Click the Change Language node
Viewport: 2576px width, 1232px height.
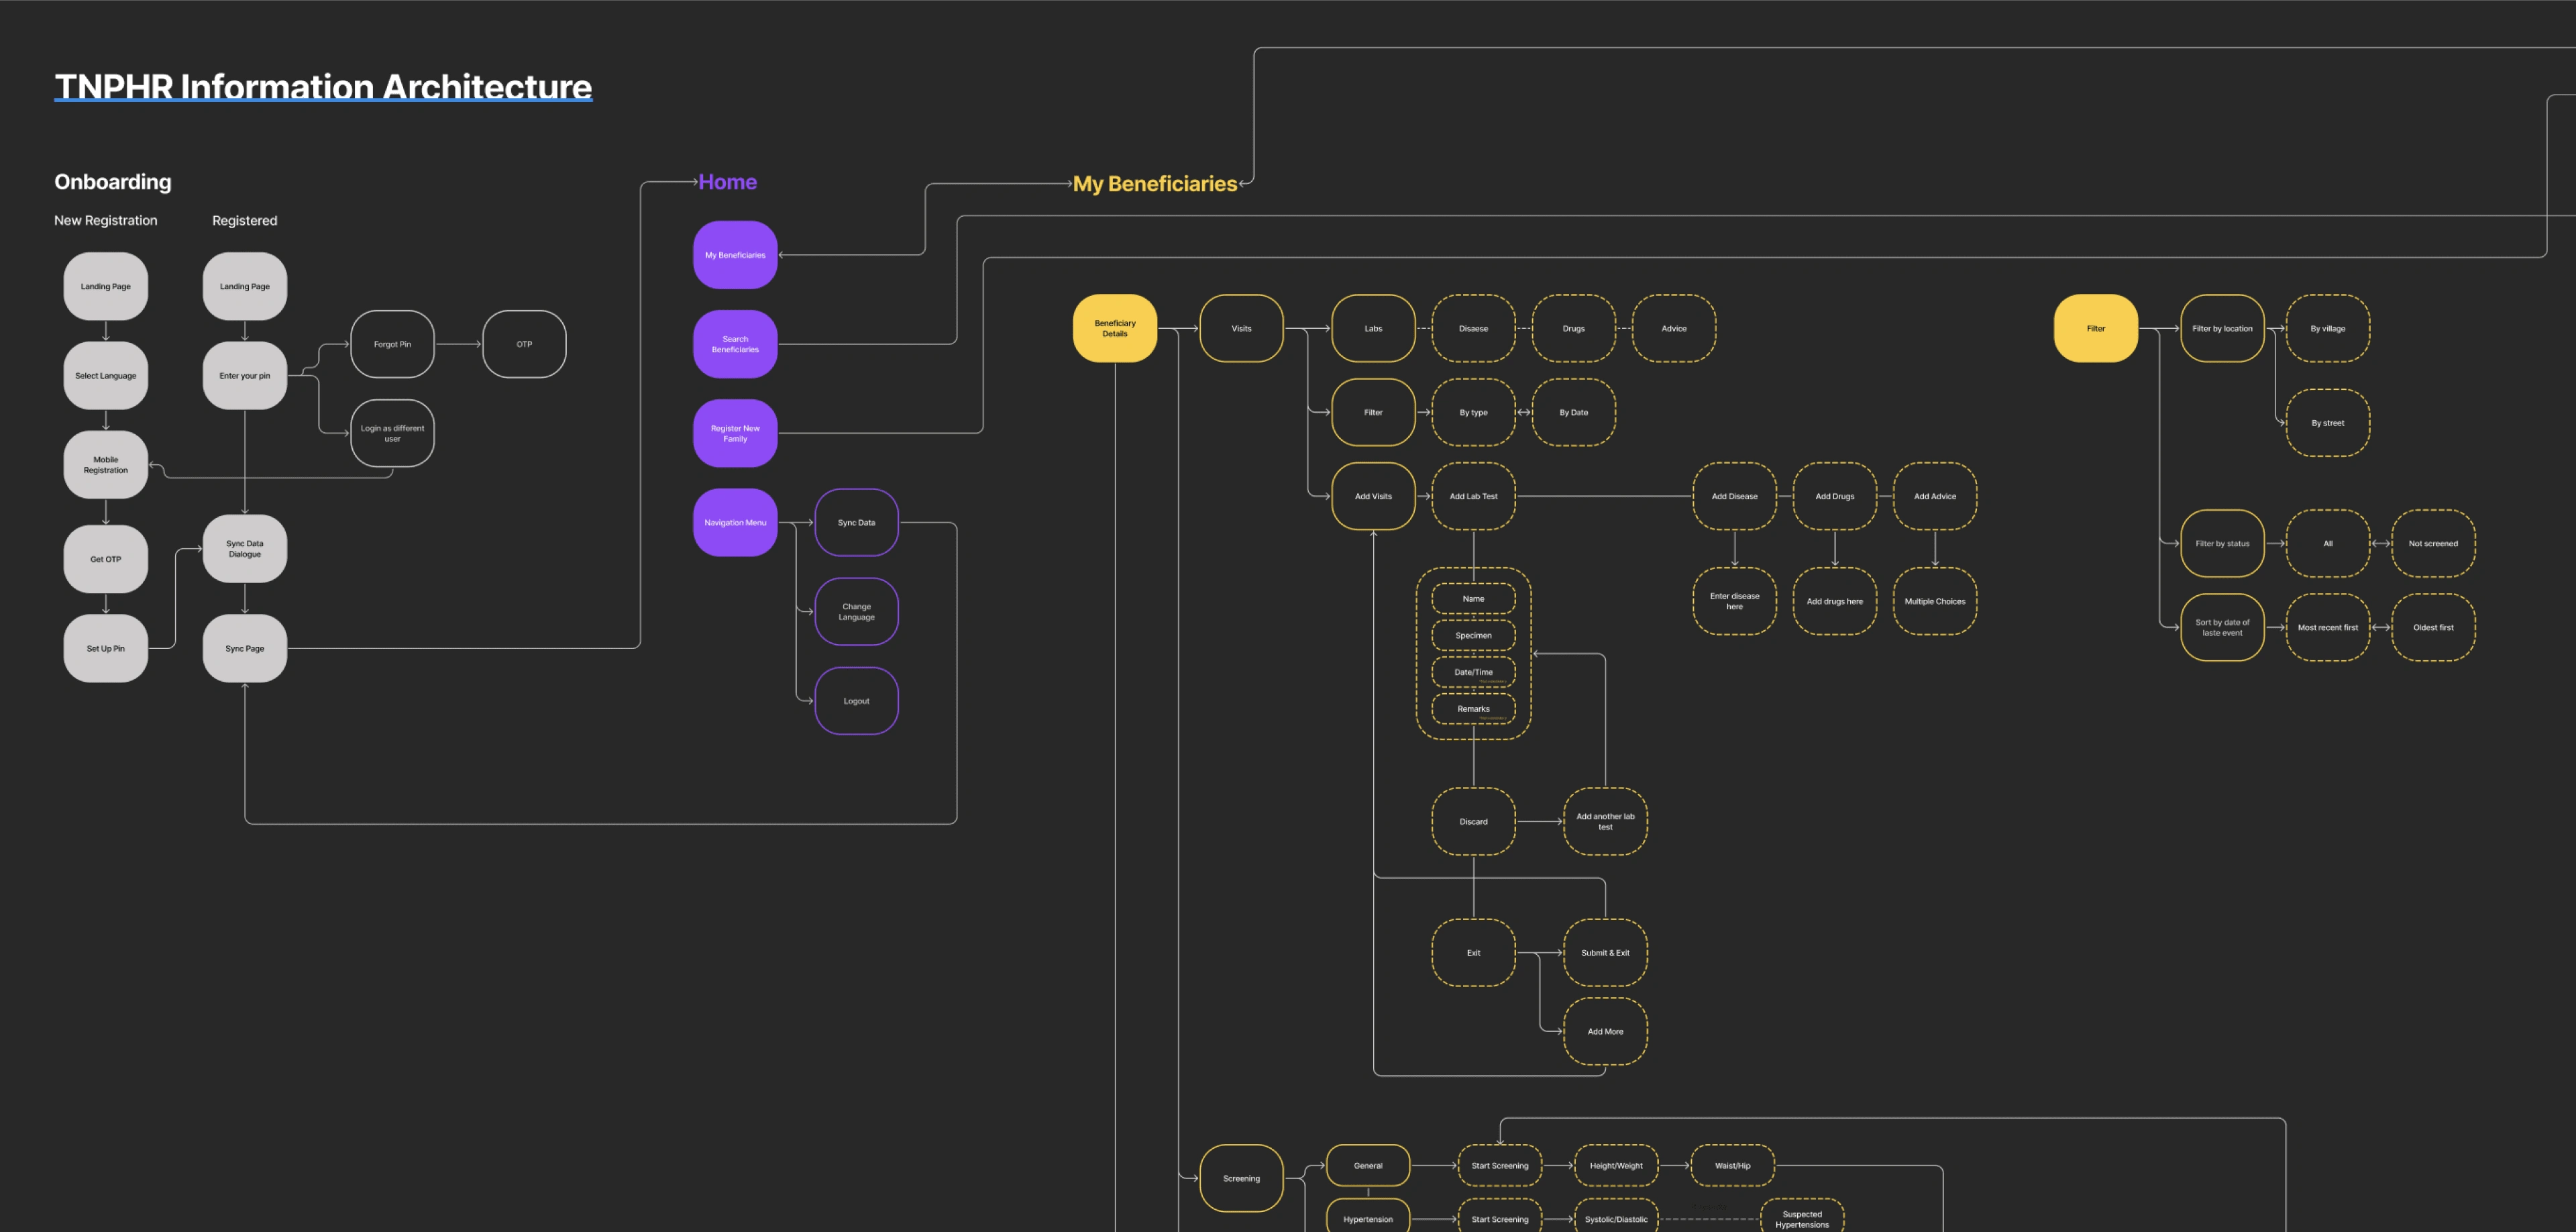tap(856, 612)
